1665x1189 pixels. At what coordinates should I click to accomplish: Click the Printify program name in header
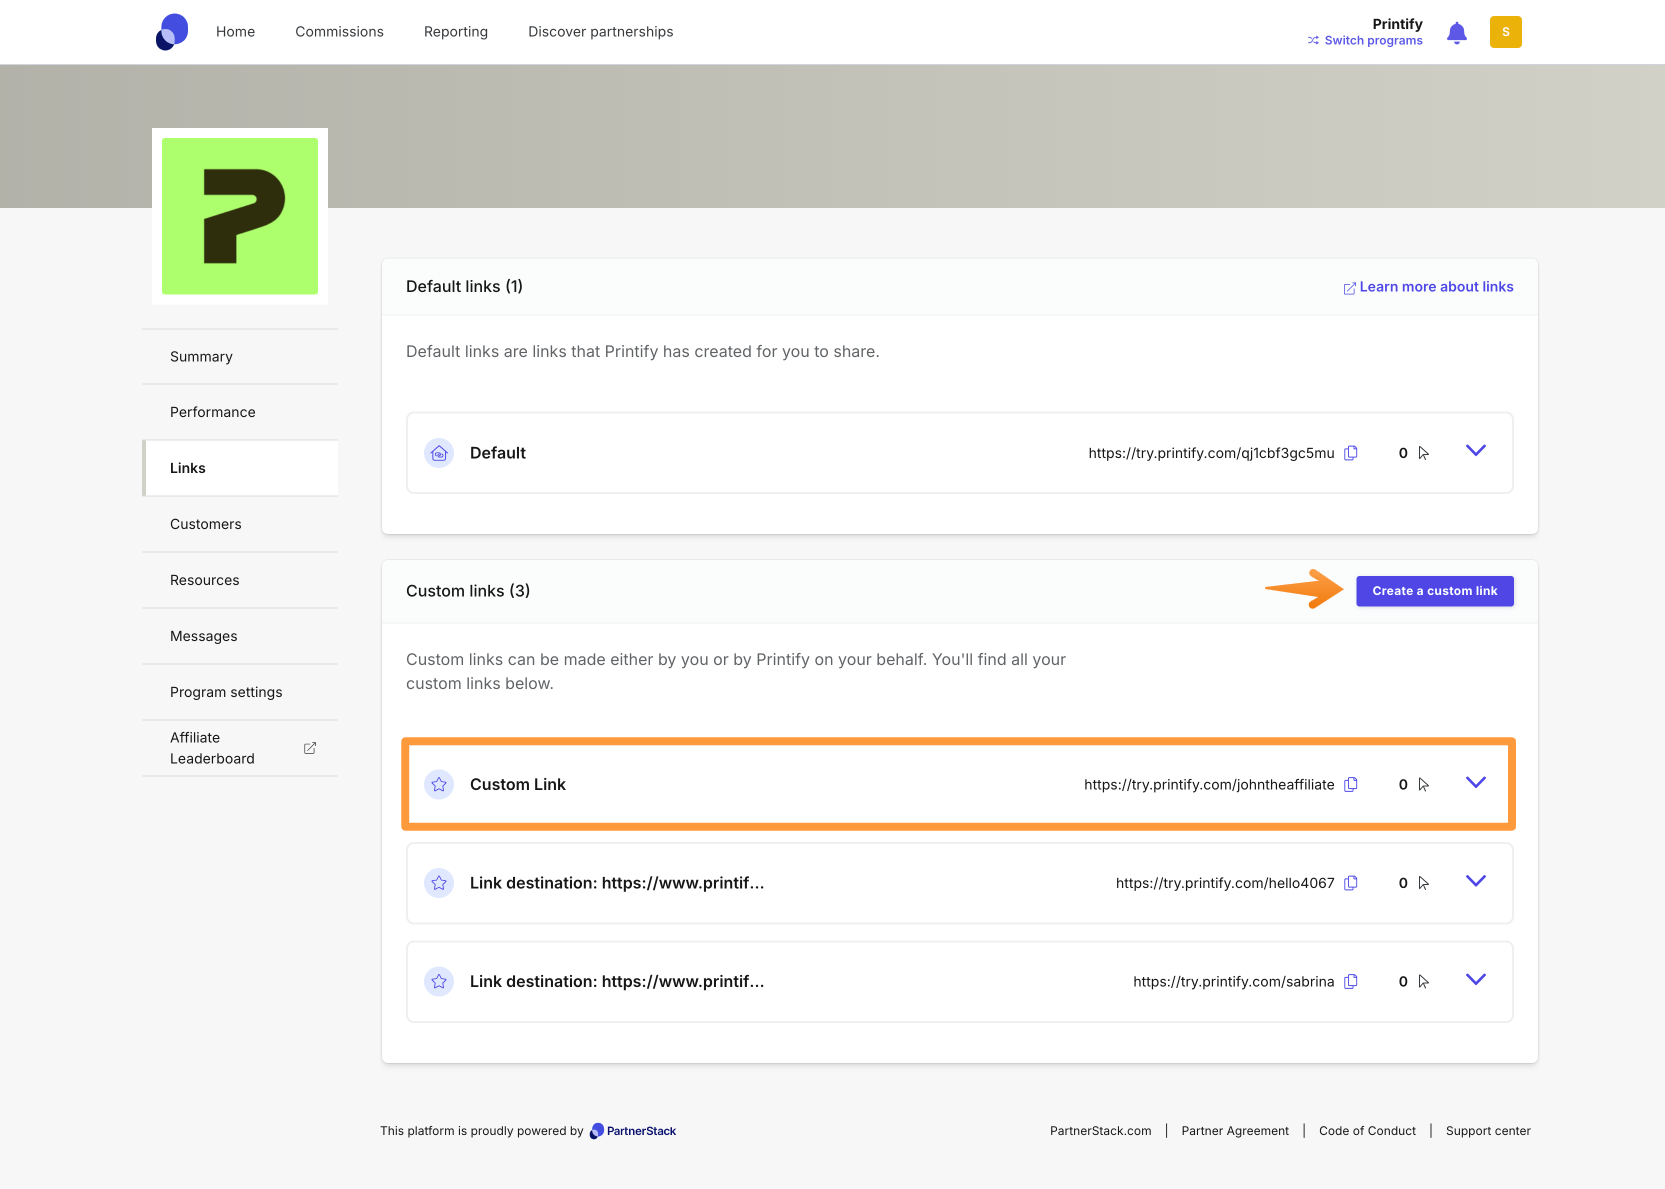[x=1397, y=24]
